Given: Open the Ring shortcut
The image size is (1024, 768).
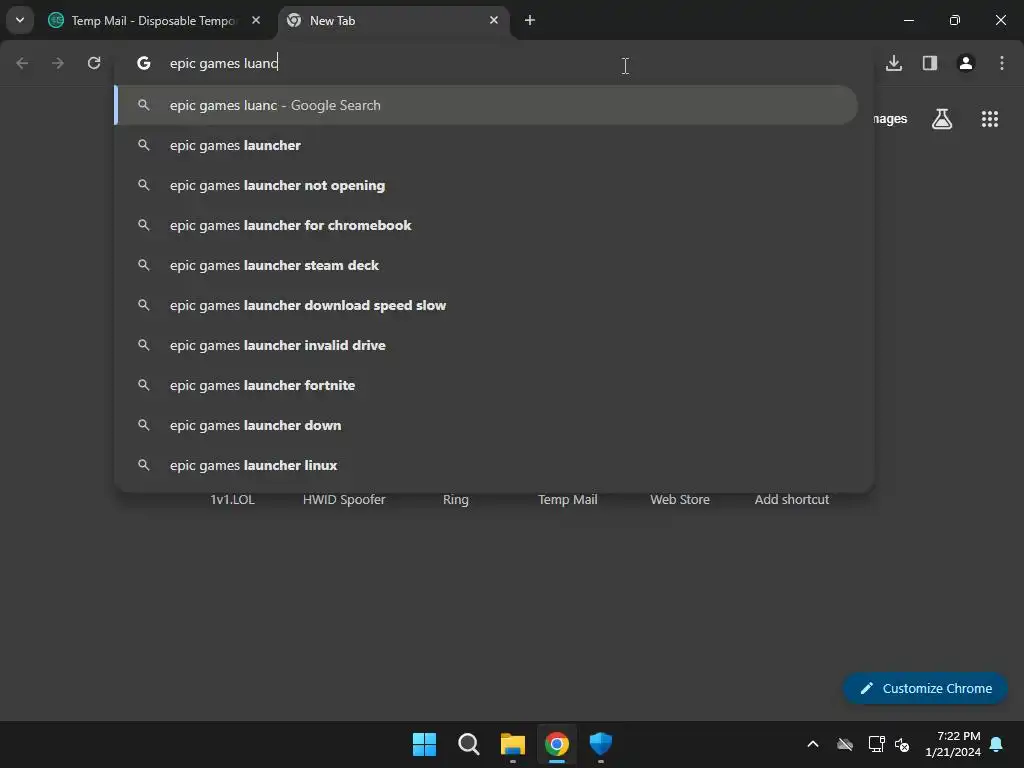Looking at the screenshot, I should pos(456,500).
